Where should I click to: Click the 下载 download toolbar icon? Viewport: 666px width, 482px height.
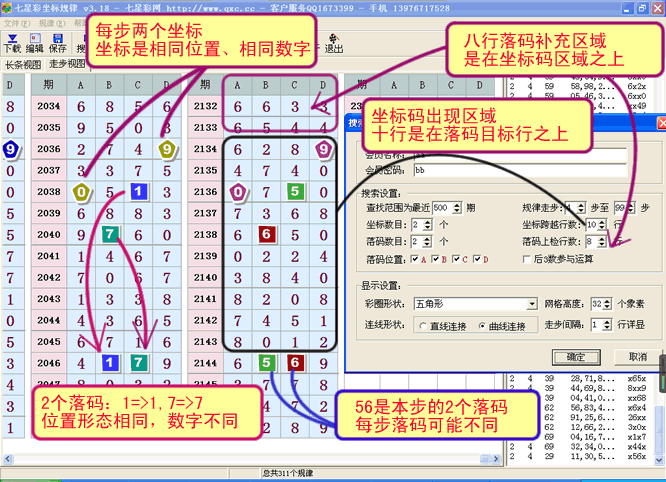[x=12, y=43]
